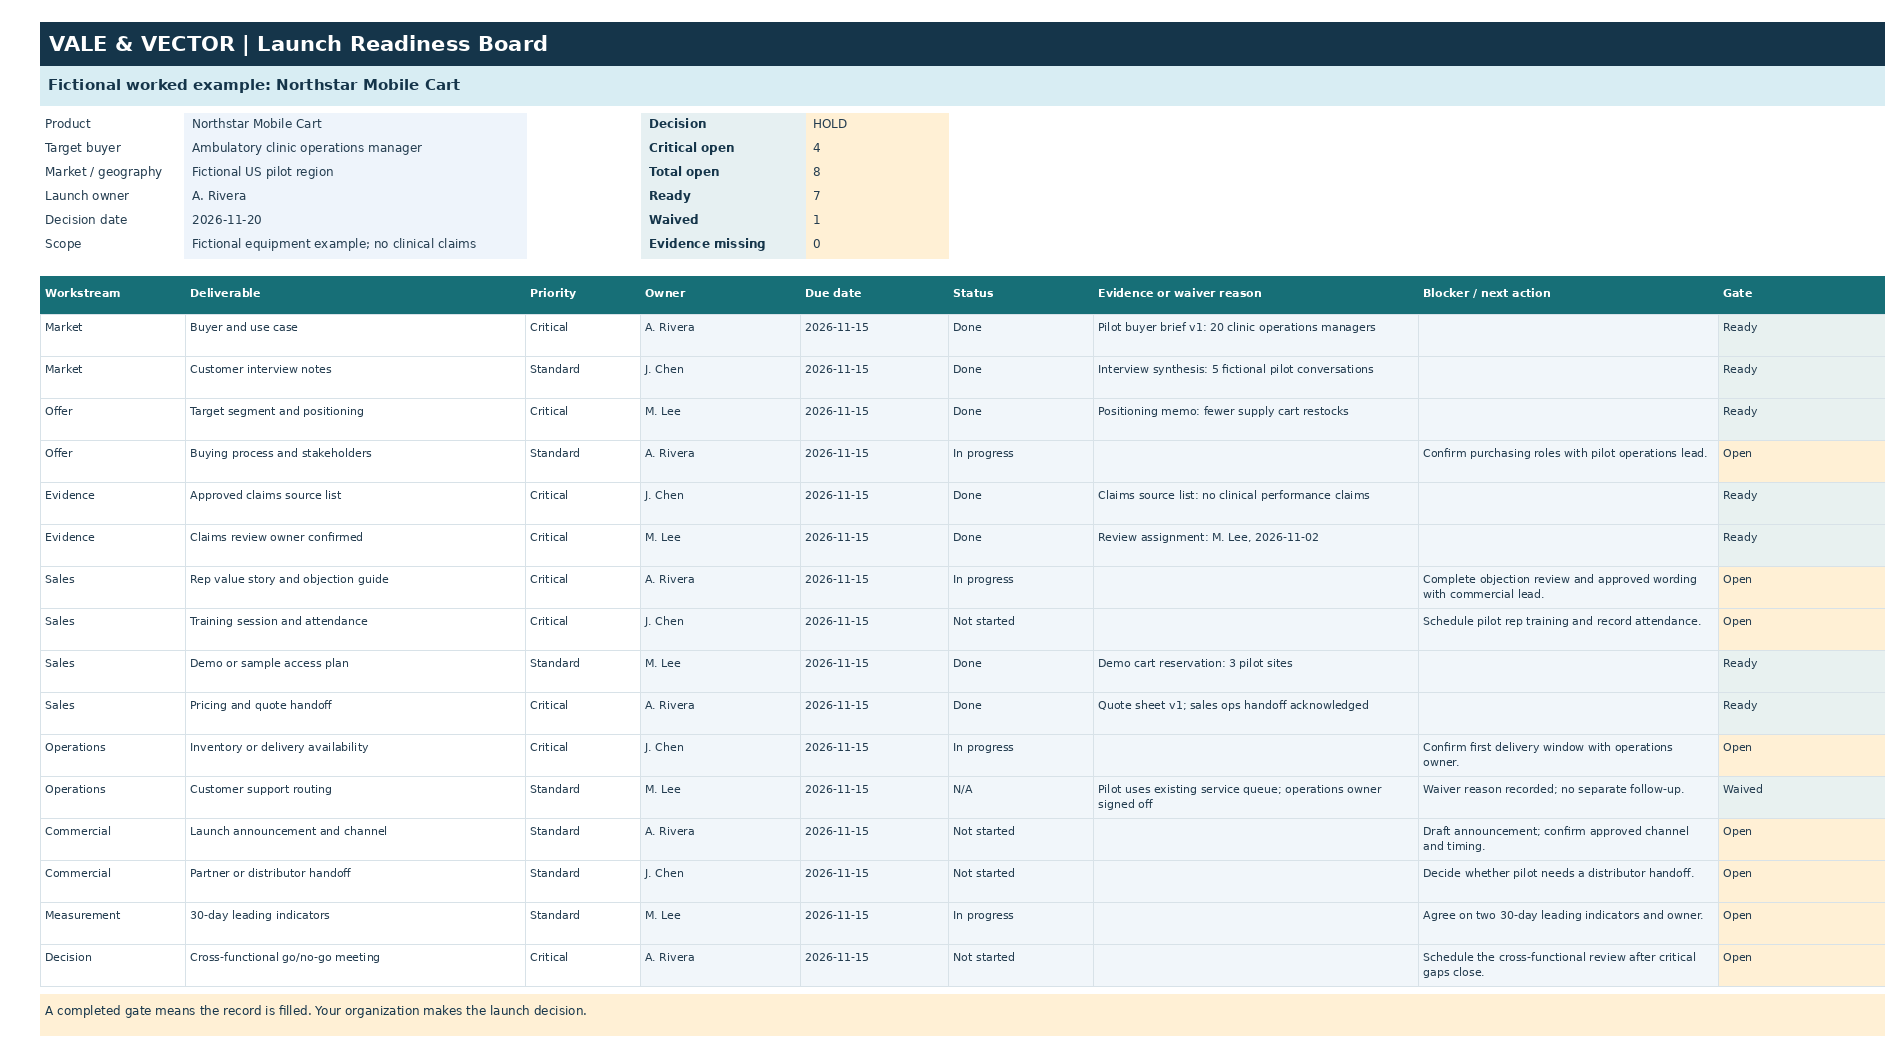Select Cross-functional go/no-go meeting cell

(x=355, y=966)
